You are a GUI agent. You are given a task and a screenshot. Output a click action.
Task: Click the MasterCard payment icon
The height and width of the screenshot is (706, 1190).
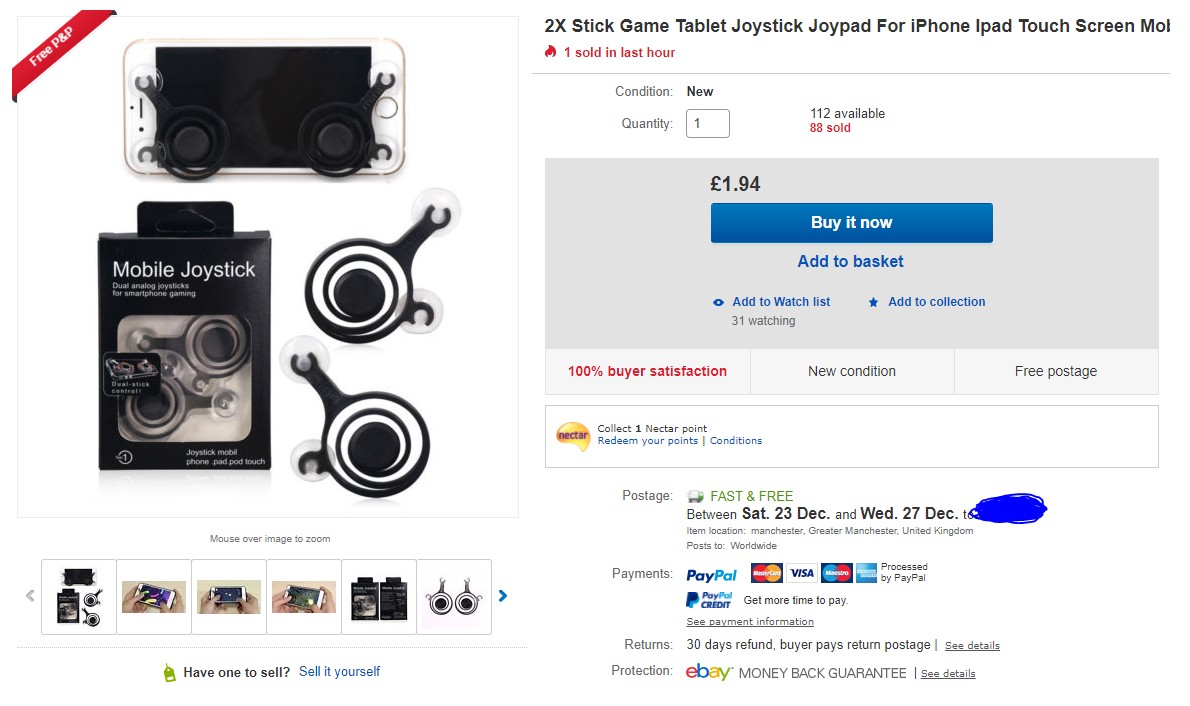click(766, 573)
